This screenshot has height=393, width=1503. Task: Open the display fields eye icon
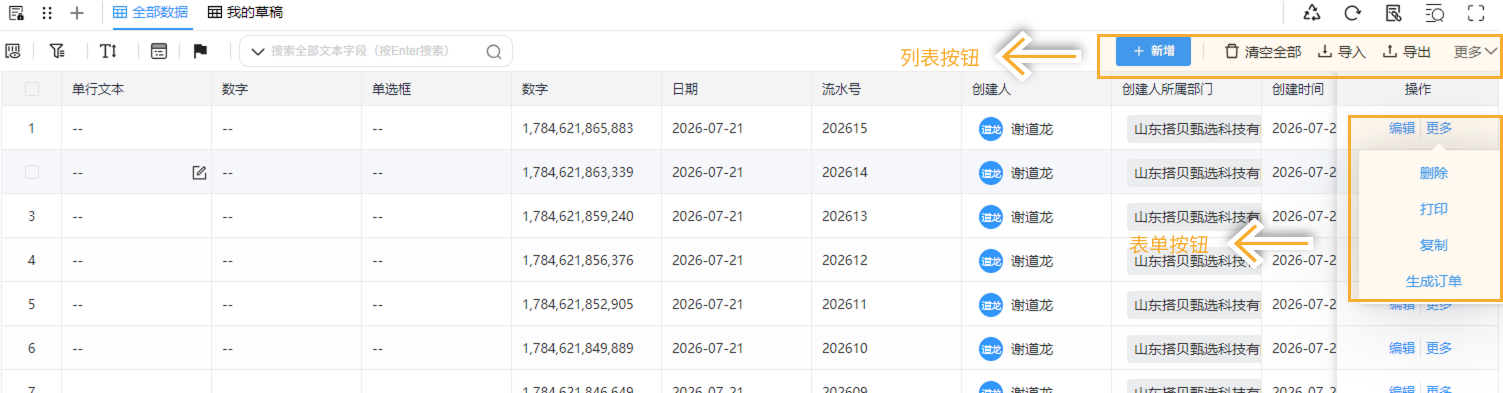click(x=13, y=51)
